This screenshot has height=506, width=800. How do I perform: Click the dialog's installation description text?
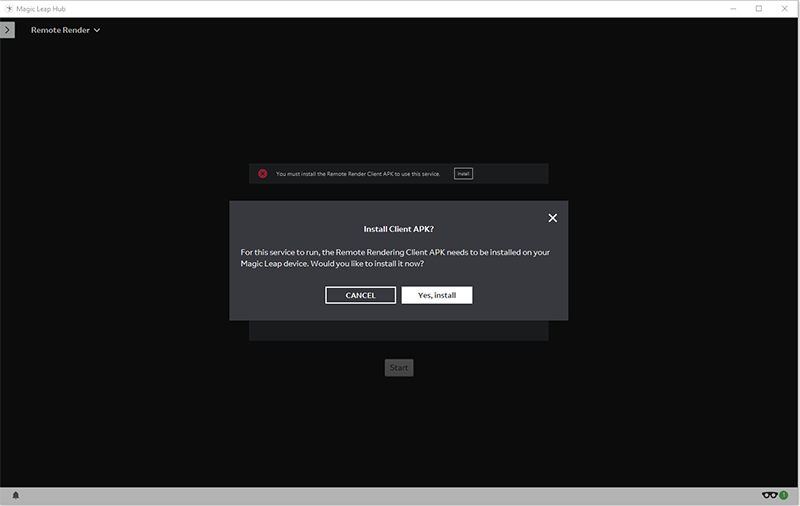[x=395, y=258]
